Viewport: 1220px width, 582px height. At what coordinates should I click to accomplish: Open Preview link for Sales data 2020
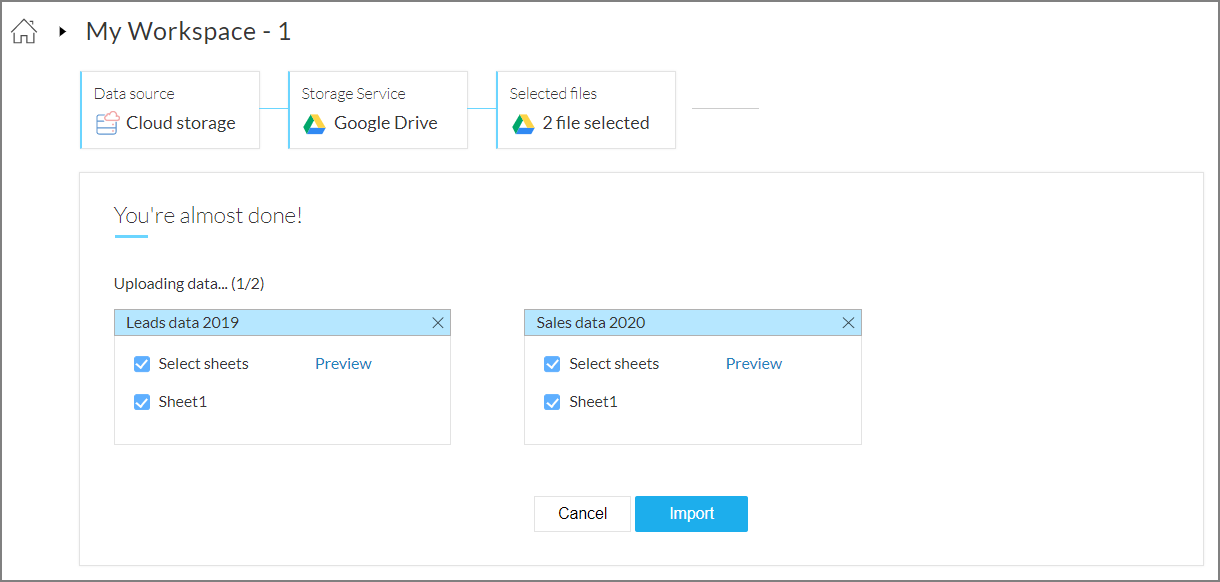point(754,364)
